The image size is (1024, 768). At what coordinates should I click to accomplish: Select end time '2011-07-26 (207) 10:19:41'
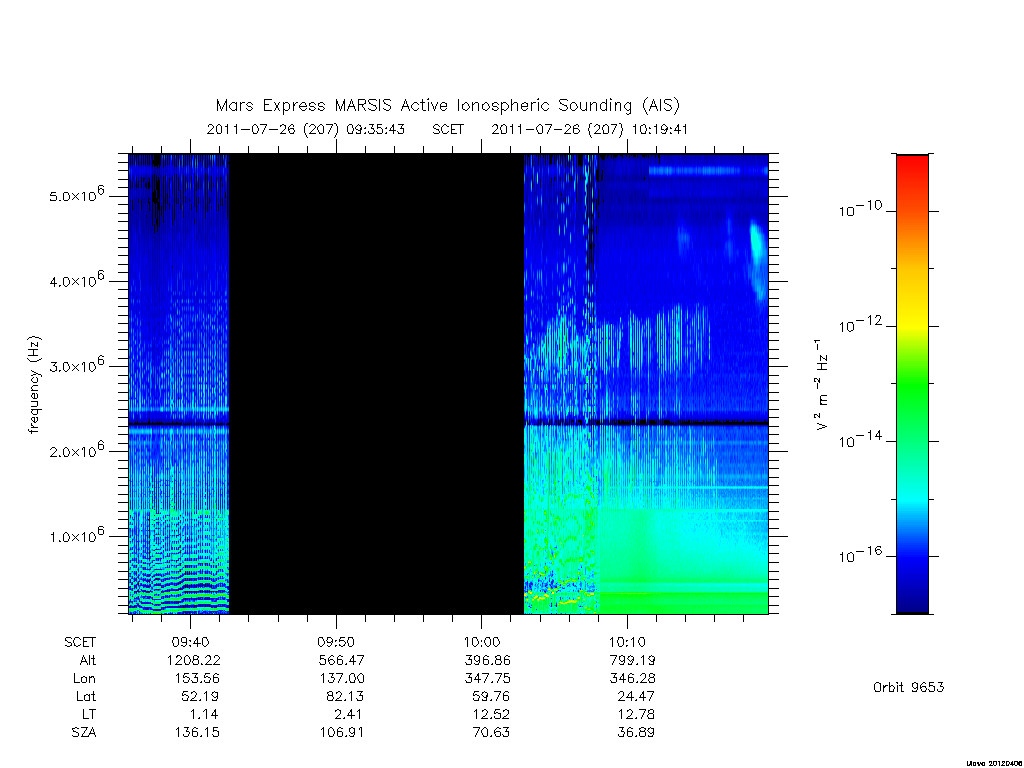(x=590, y=129)
